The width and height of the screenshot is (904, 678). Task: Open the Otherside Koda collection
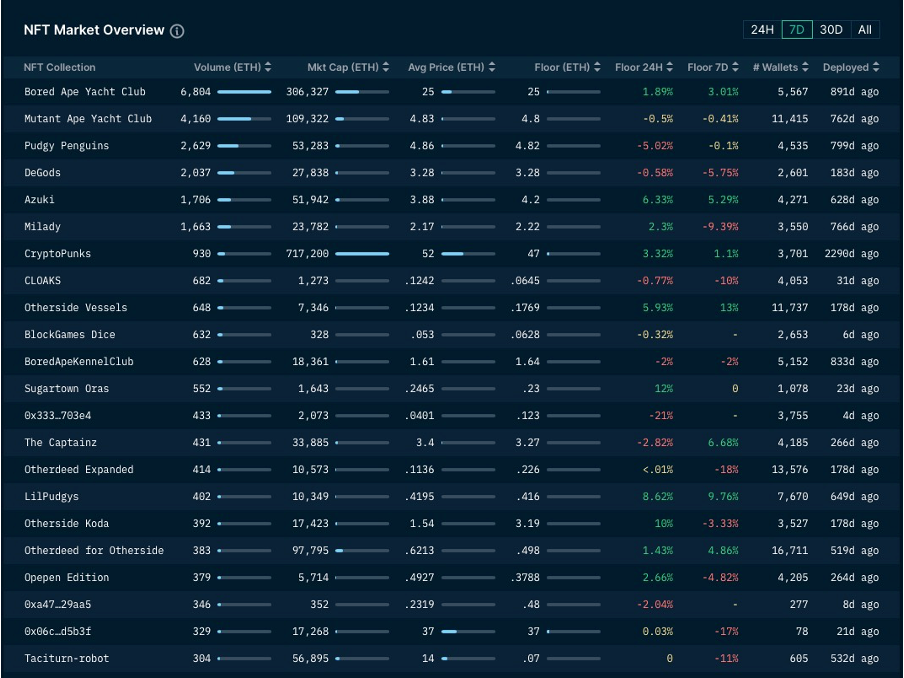point(66,523)
